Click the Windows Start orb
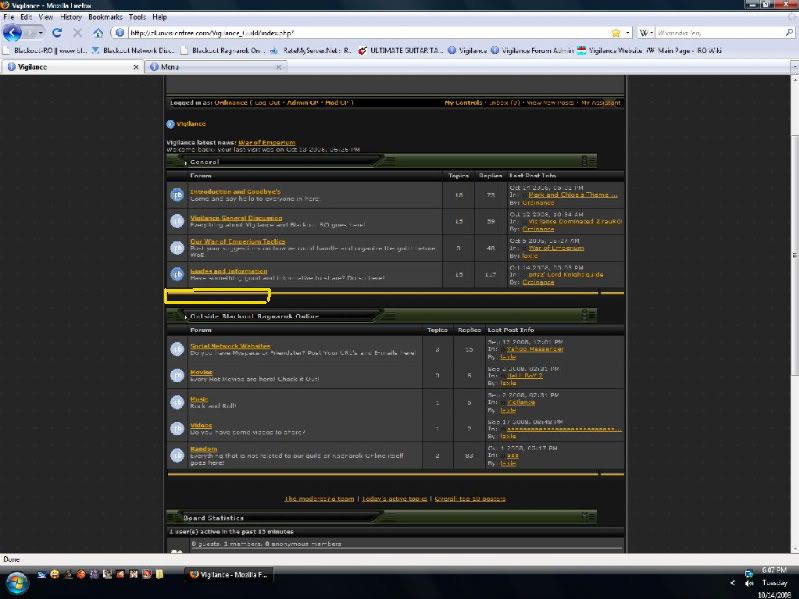 tap(16, 578)
